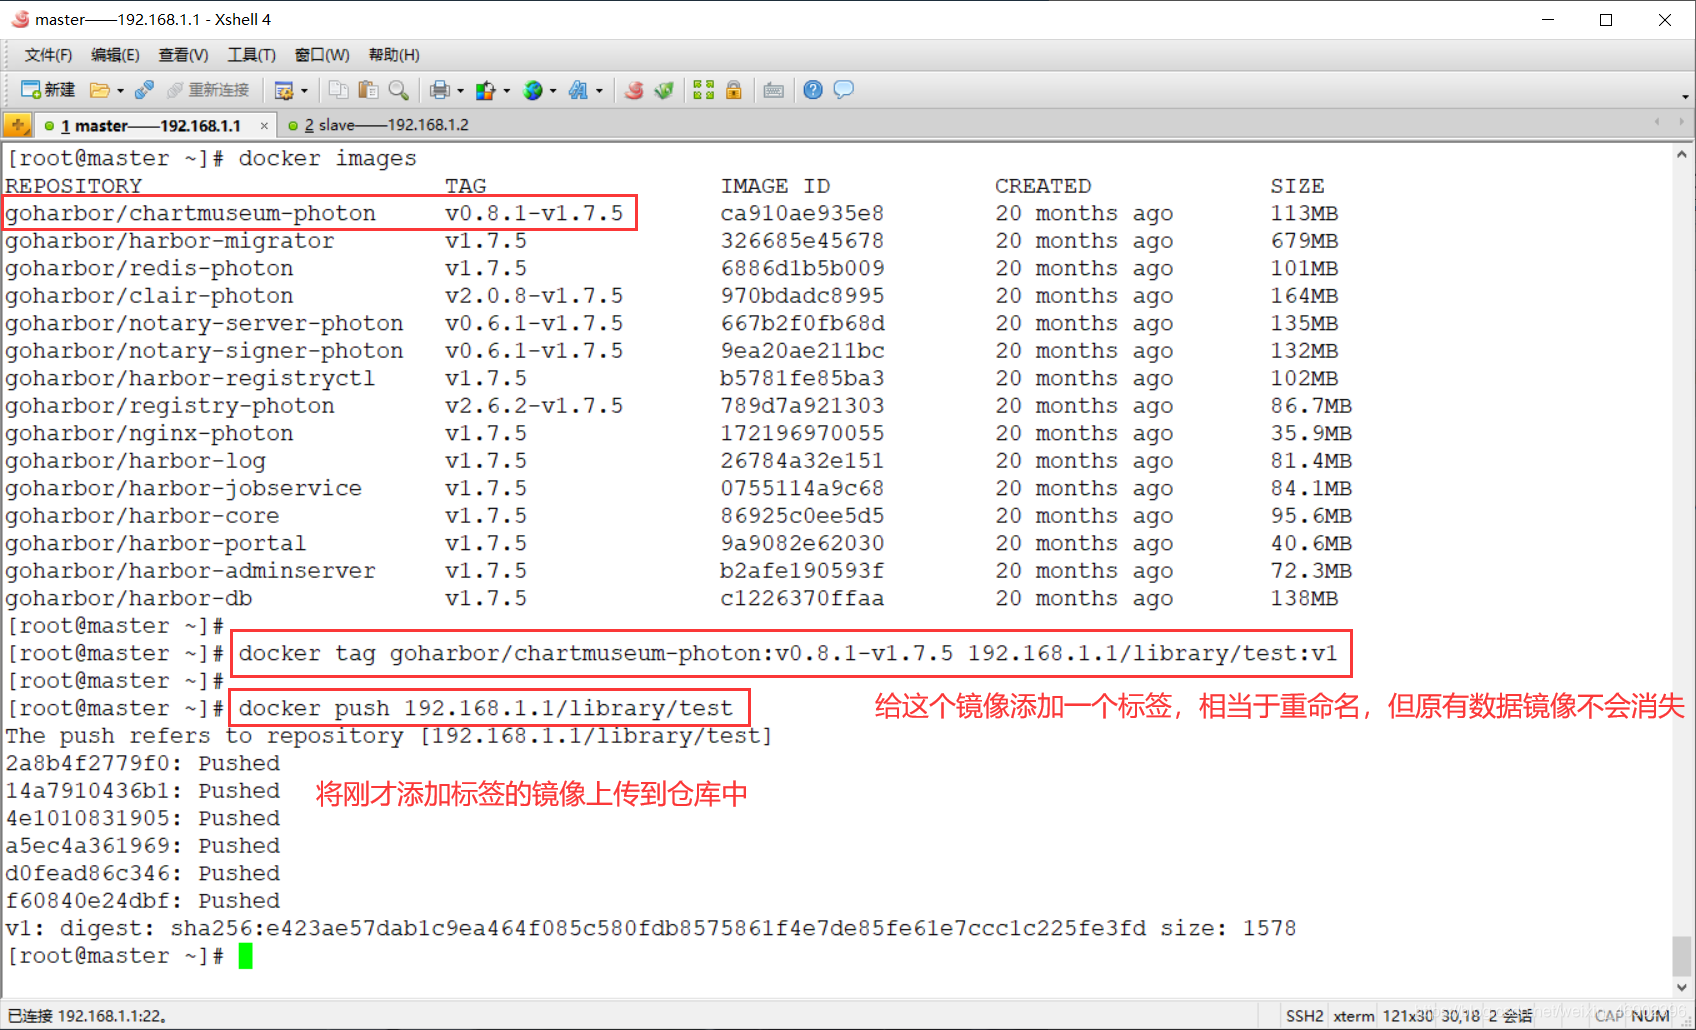This screenshot has width=1696, height=1030.
Task: Click the 重新连接 (Reconnect) button
Action: pyautogui.click(x=208, y=90)
